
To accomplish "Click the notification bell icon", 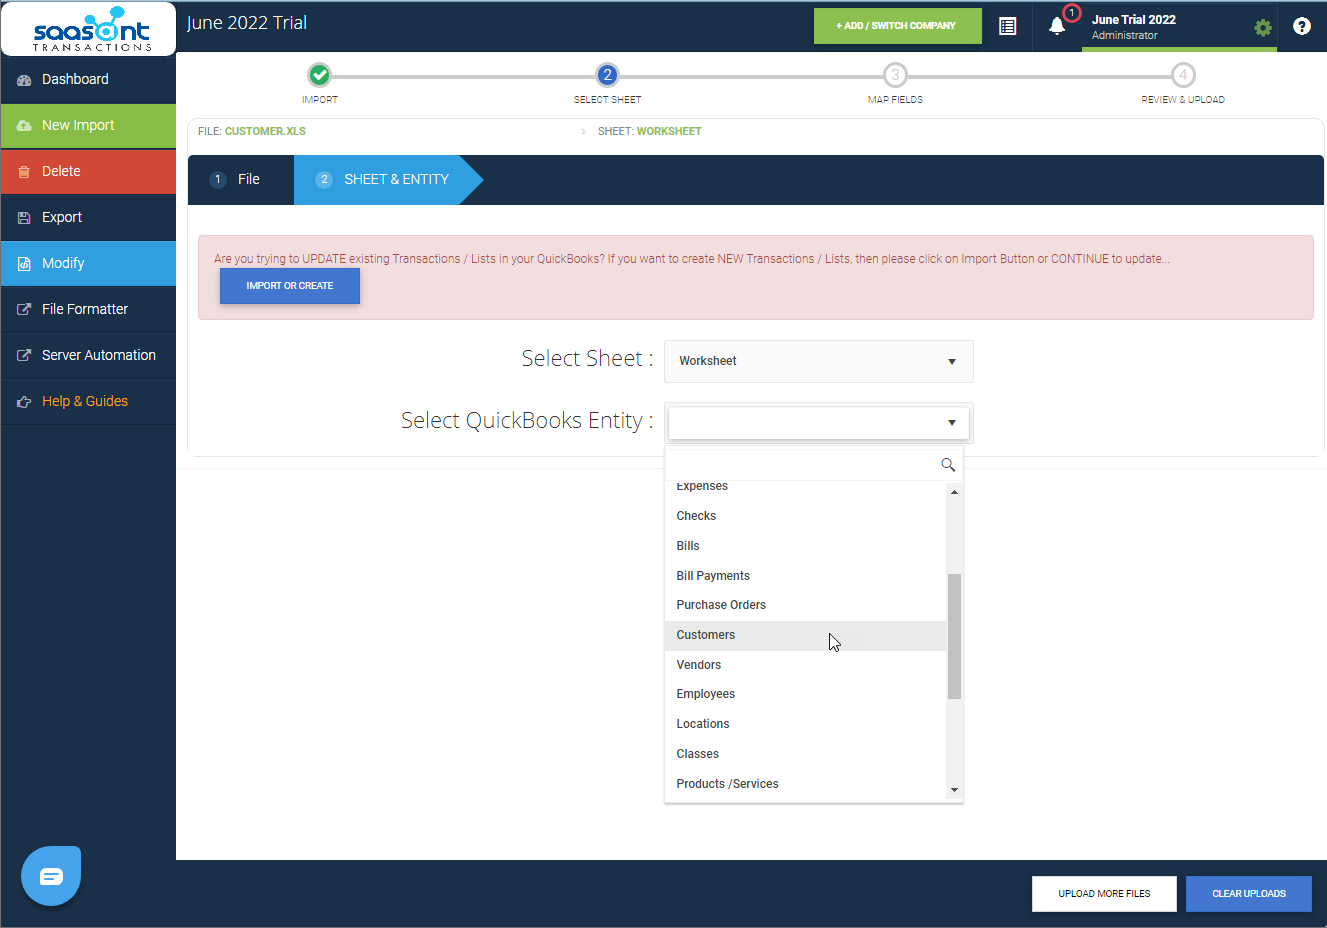I will tap(1057, 26).
